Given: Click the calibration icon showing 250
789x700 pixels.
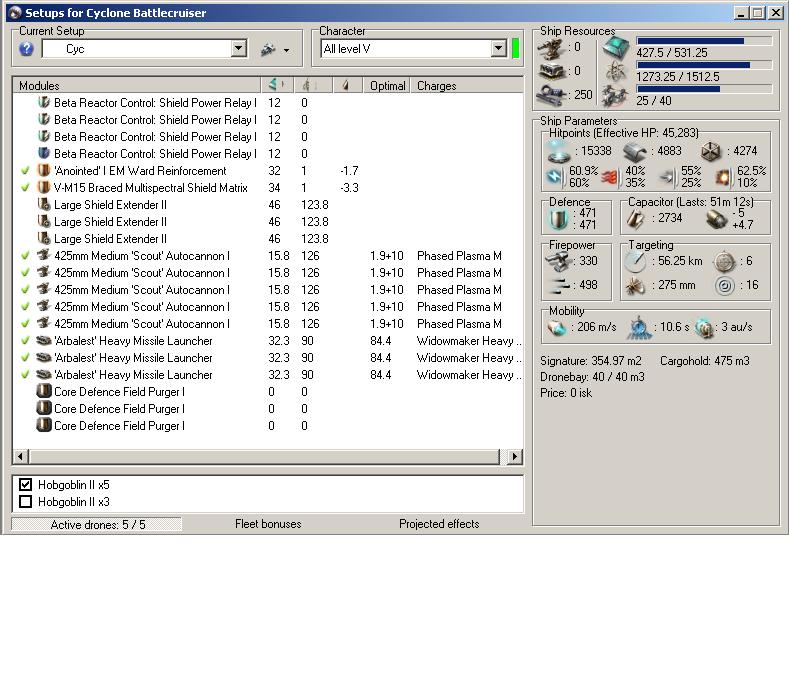Looking at the screenshot, I should [x=551, y=95].
